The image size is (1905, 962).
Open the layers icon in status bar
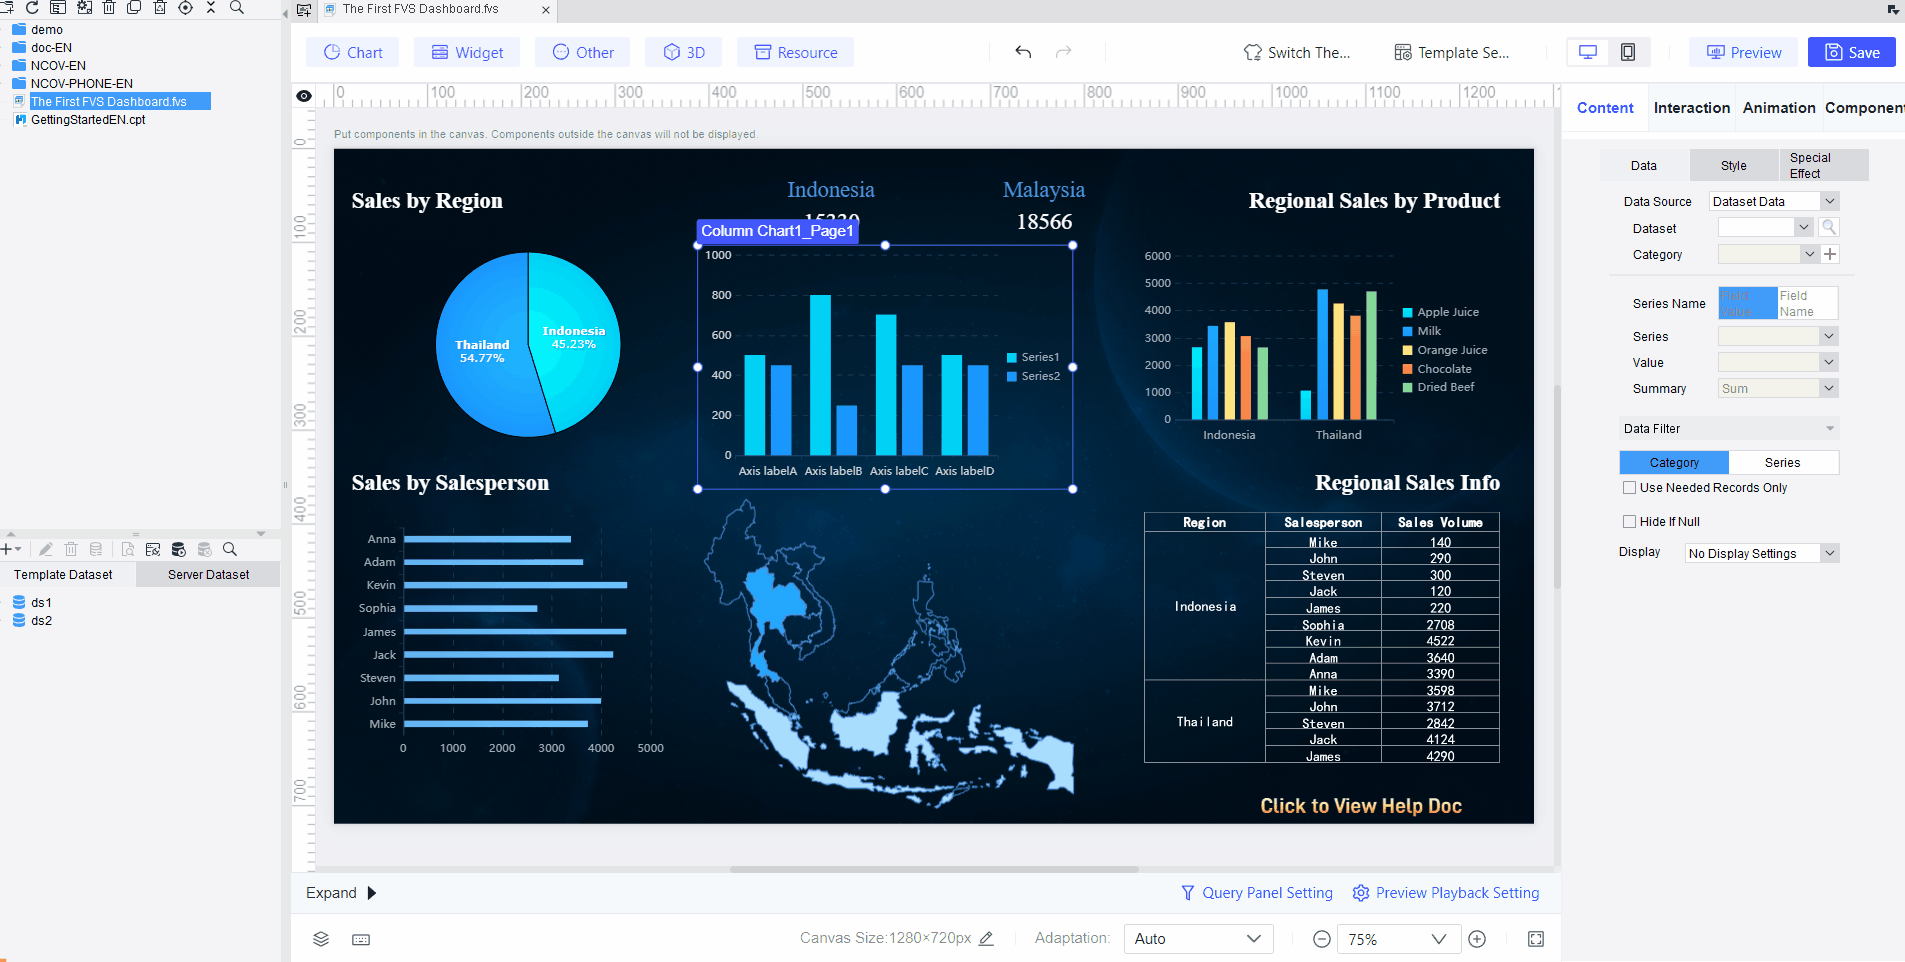point(321,939)
